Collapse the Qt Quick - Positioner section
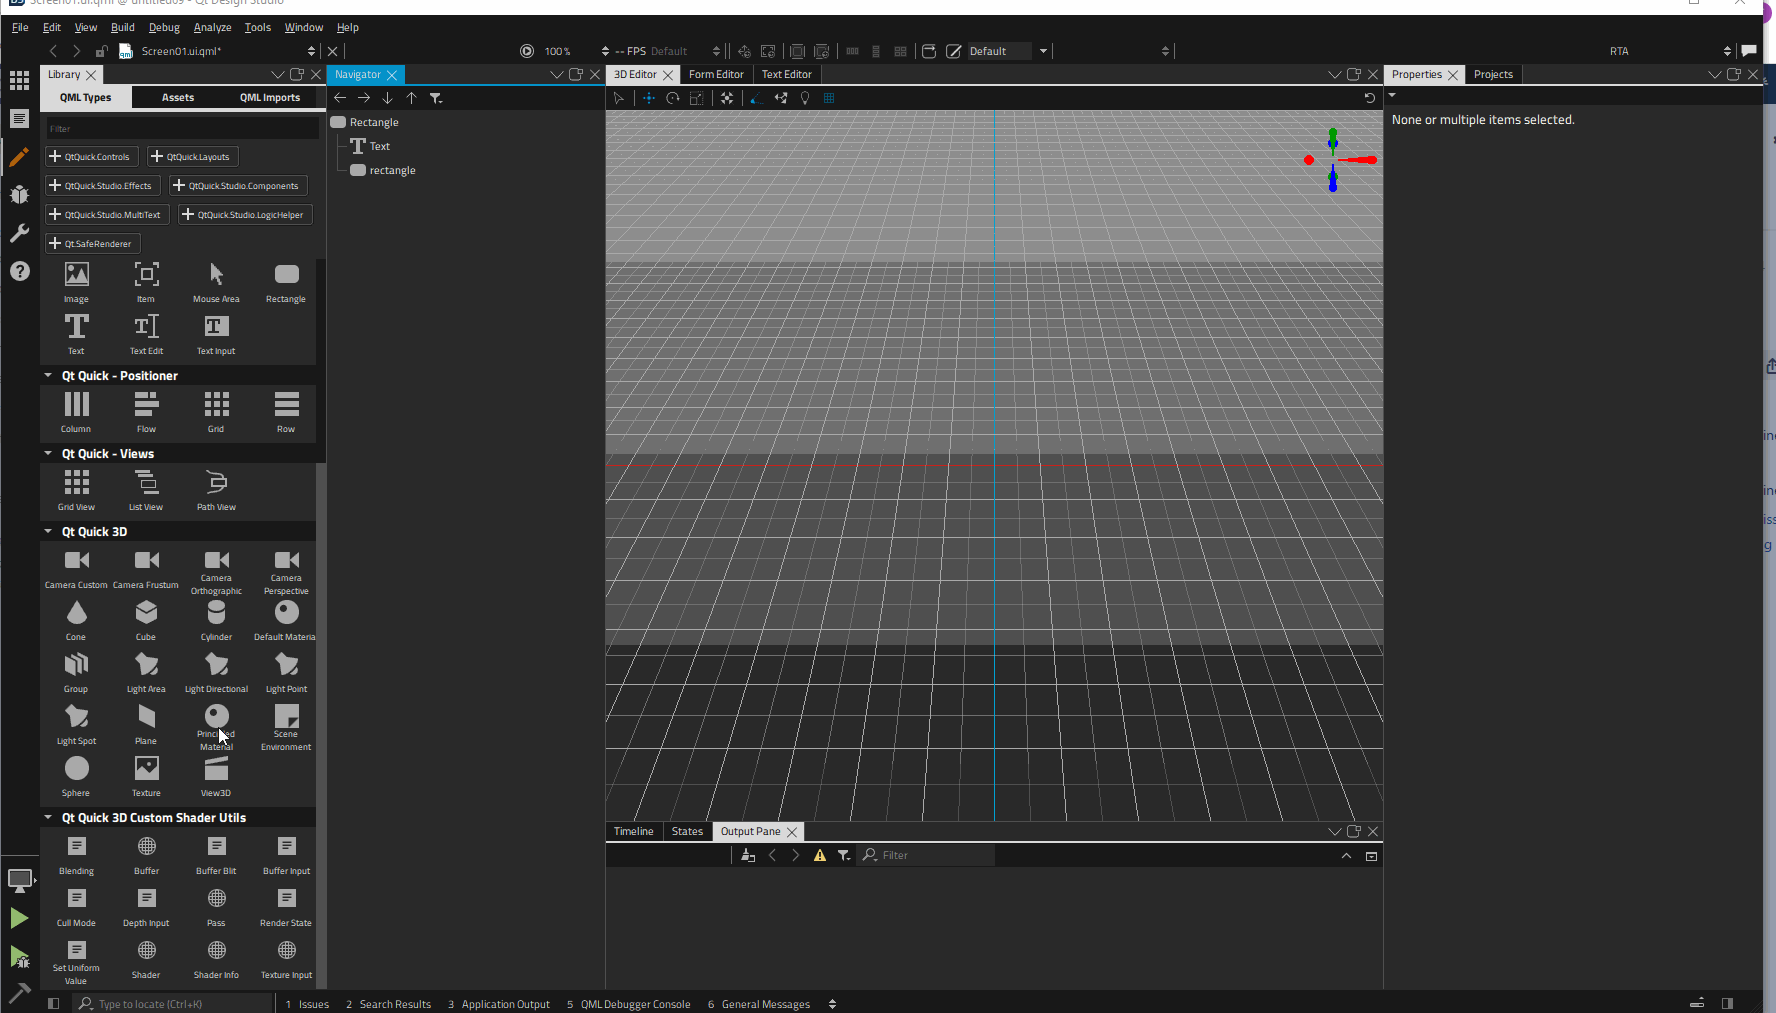The width and height of the screenshot is (1776, 1013). [48, 376]
